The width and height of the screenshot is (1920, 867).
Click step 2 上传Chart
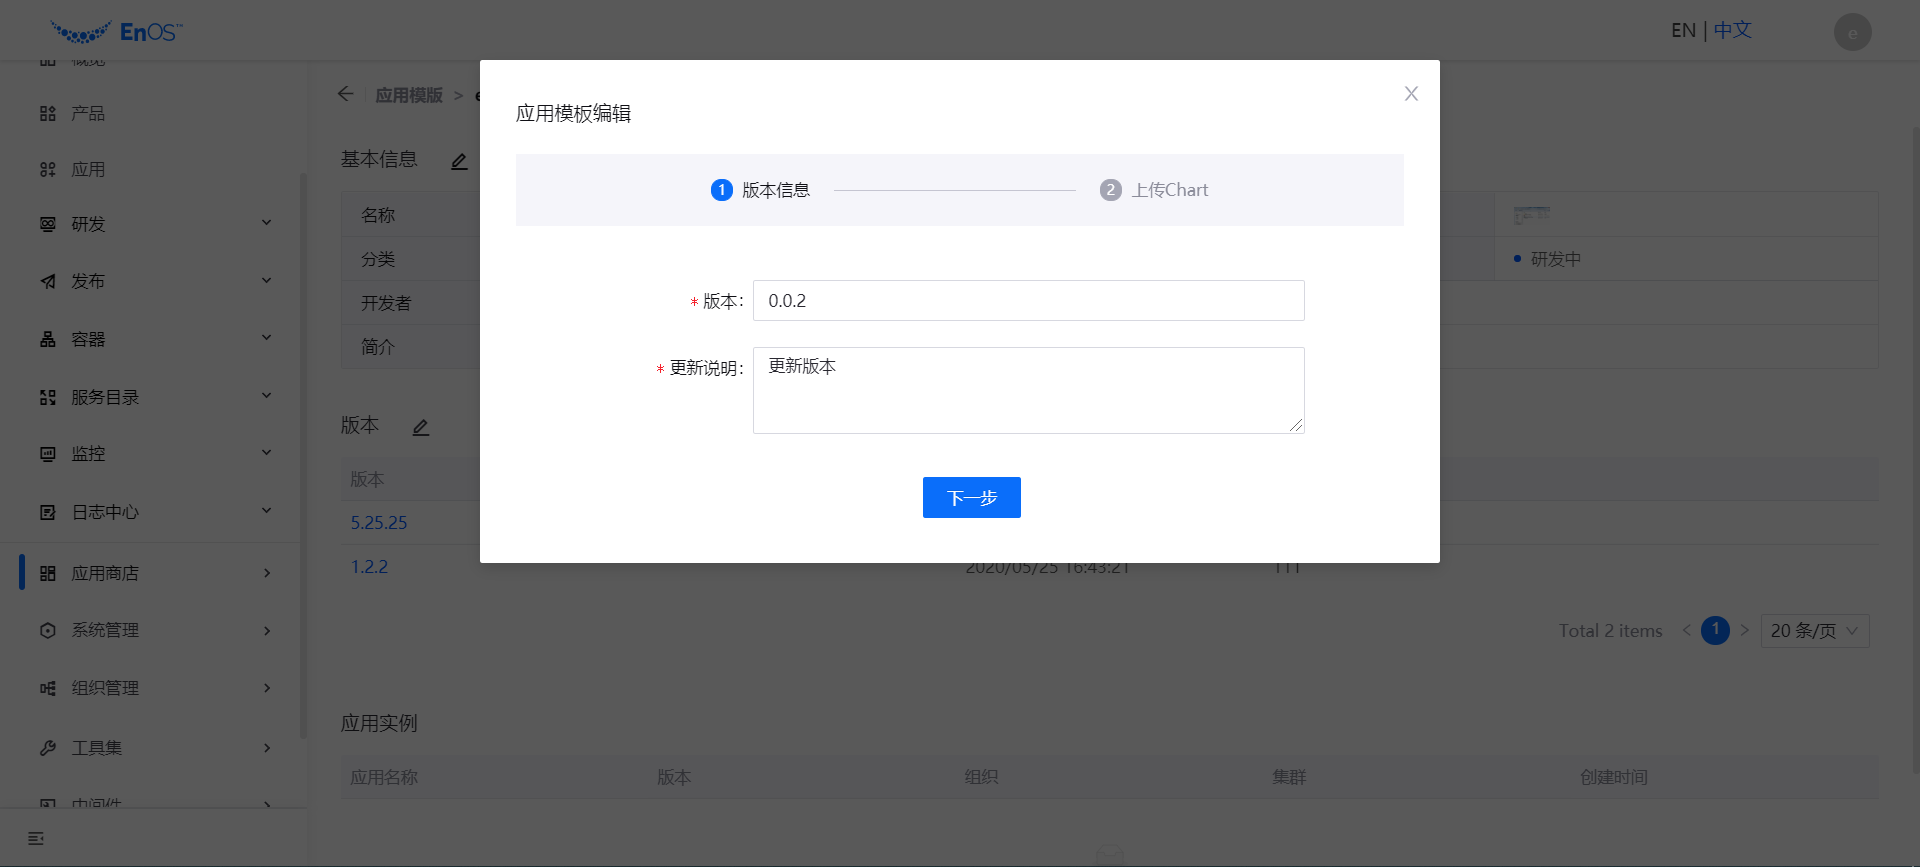(x=1154, y=190)
